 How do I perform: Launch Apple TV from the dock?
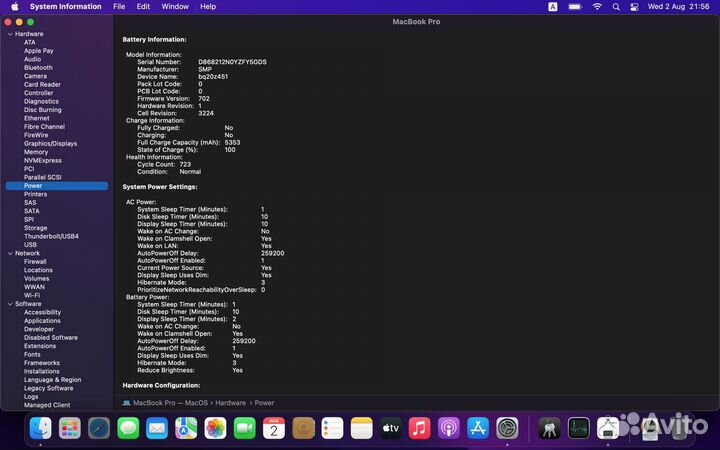(x=391, y=428)
